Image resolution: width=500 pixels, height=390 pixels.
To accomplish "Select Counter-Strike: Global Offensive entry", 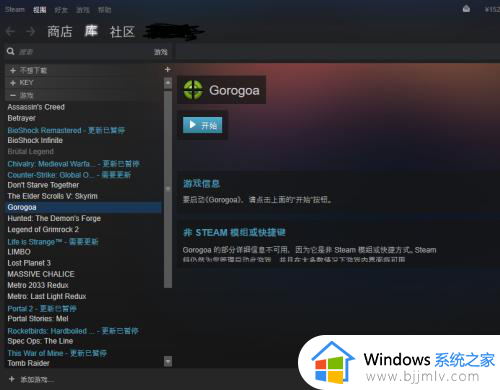I will pos(69,175).
